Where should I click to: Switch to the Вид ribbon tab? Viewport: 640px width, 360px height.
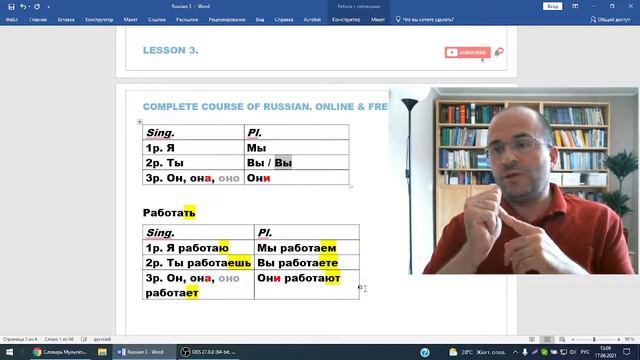click(260, 20)
